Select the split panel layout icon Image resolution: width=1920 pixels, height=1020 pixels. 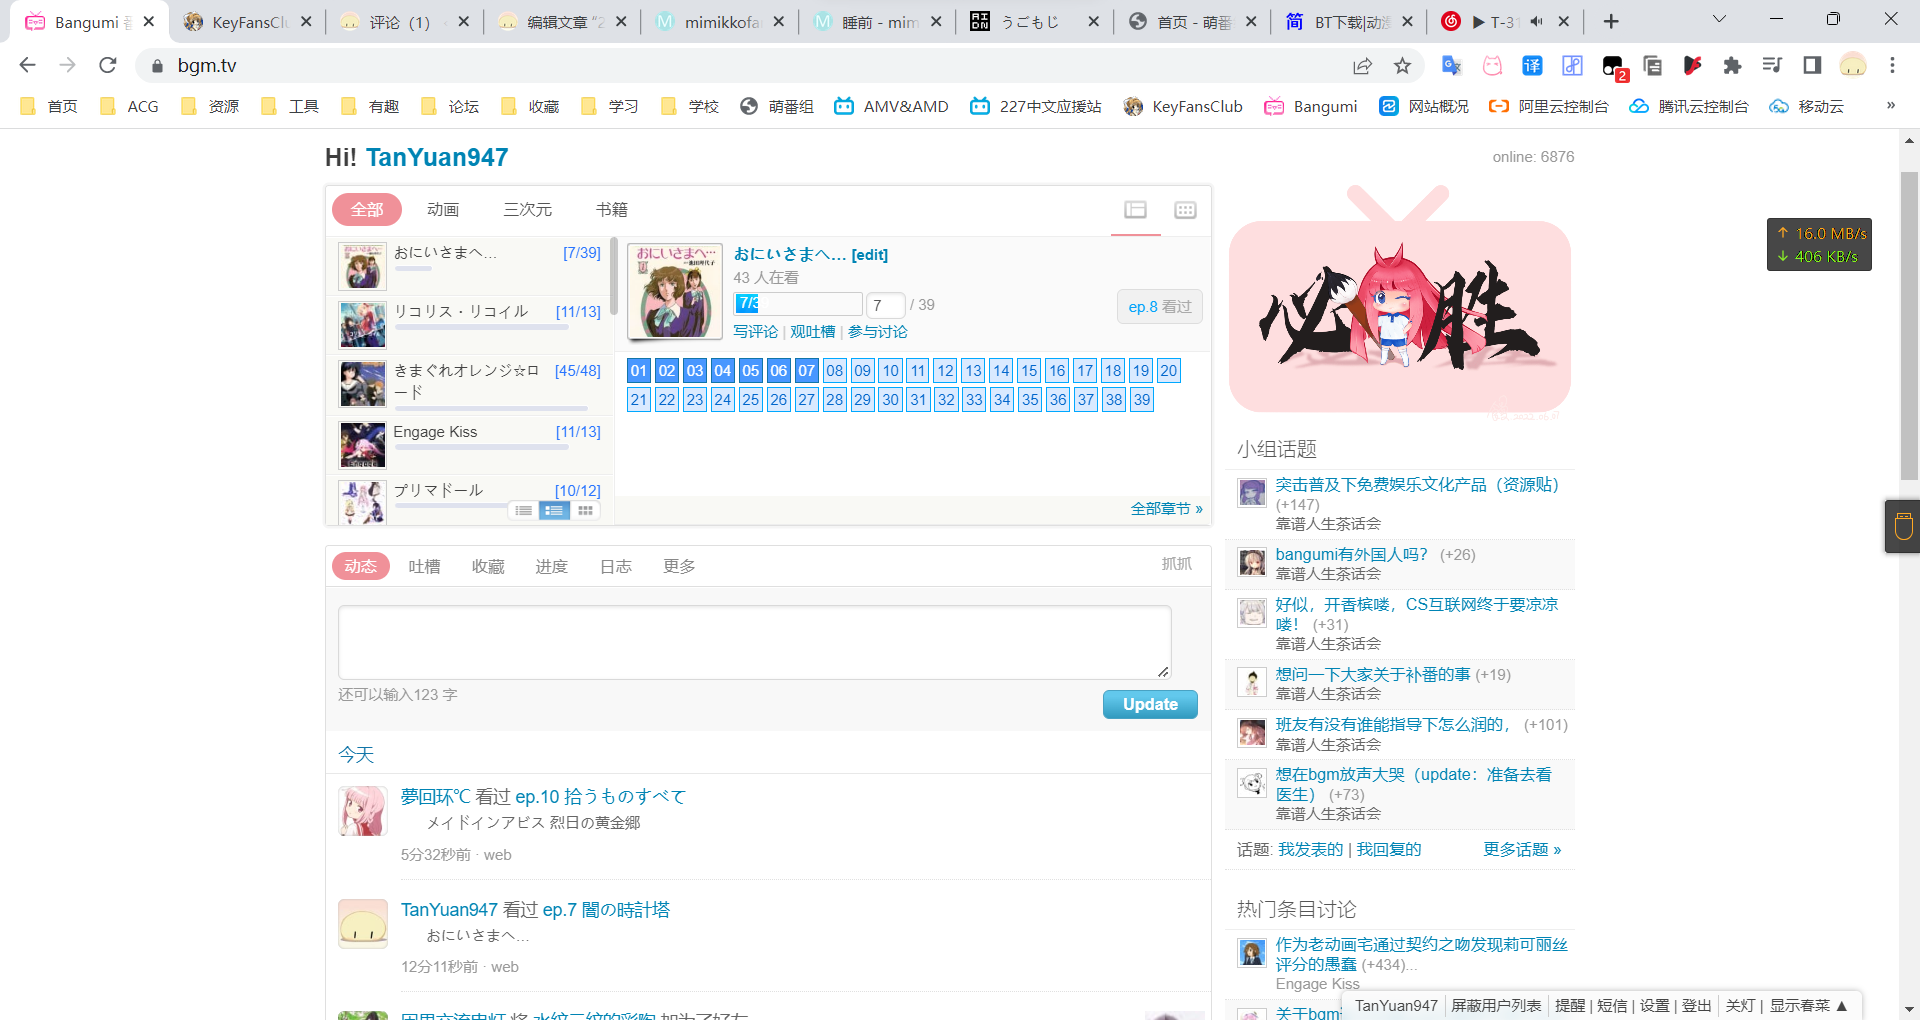[x=1135, y=210]
